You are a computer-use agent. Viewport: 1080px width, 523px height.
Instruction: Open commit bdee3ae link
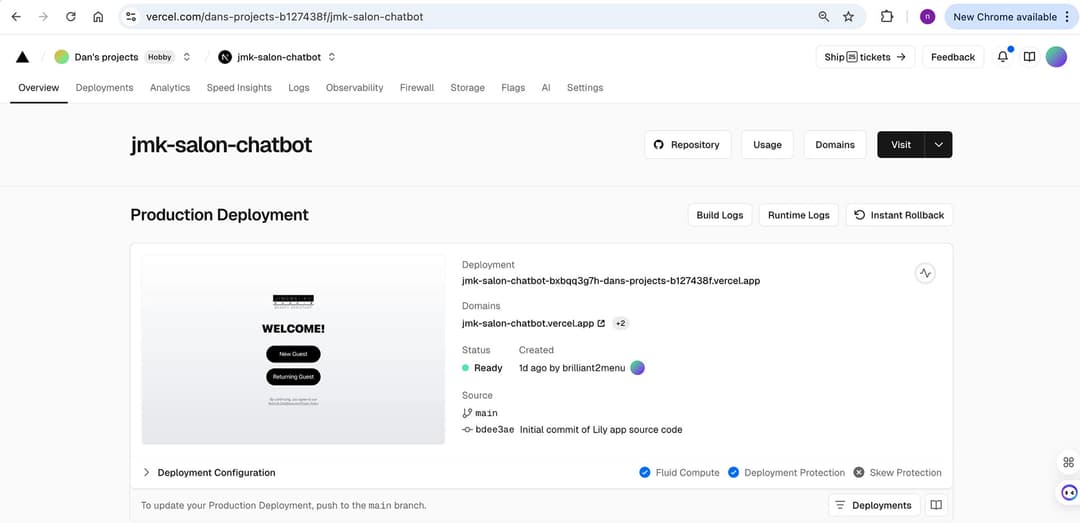pos(495,429)
